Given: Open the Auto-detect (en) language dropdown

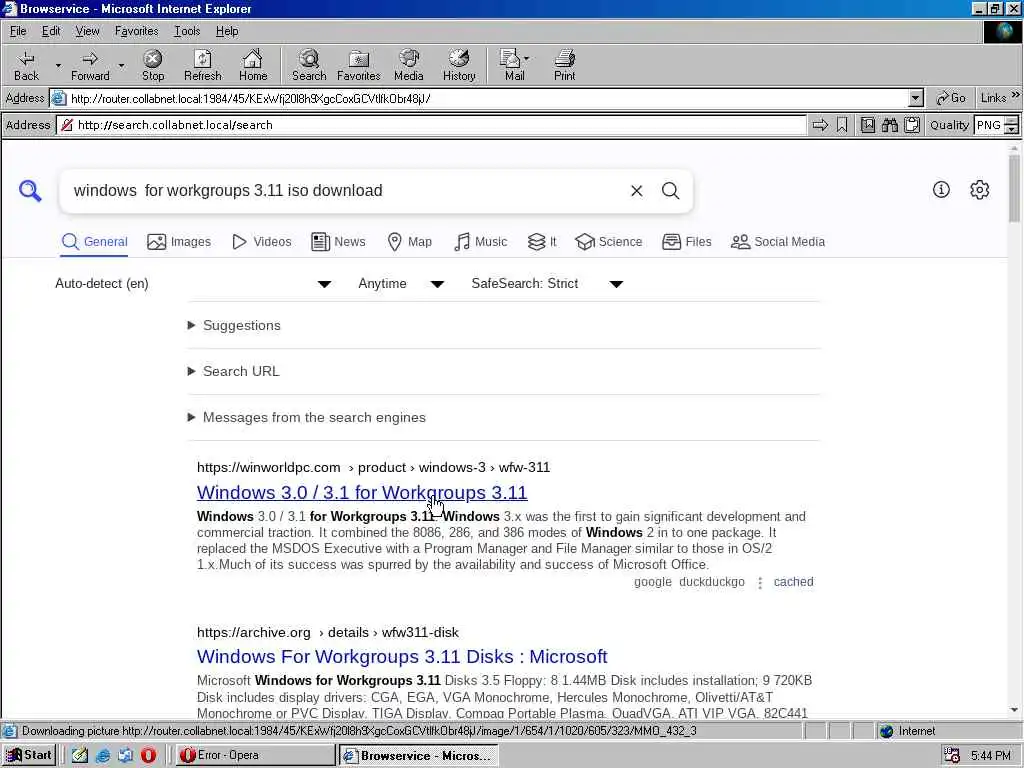Looking at the screenshot, I should [x=193, y=283].
